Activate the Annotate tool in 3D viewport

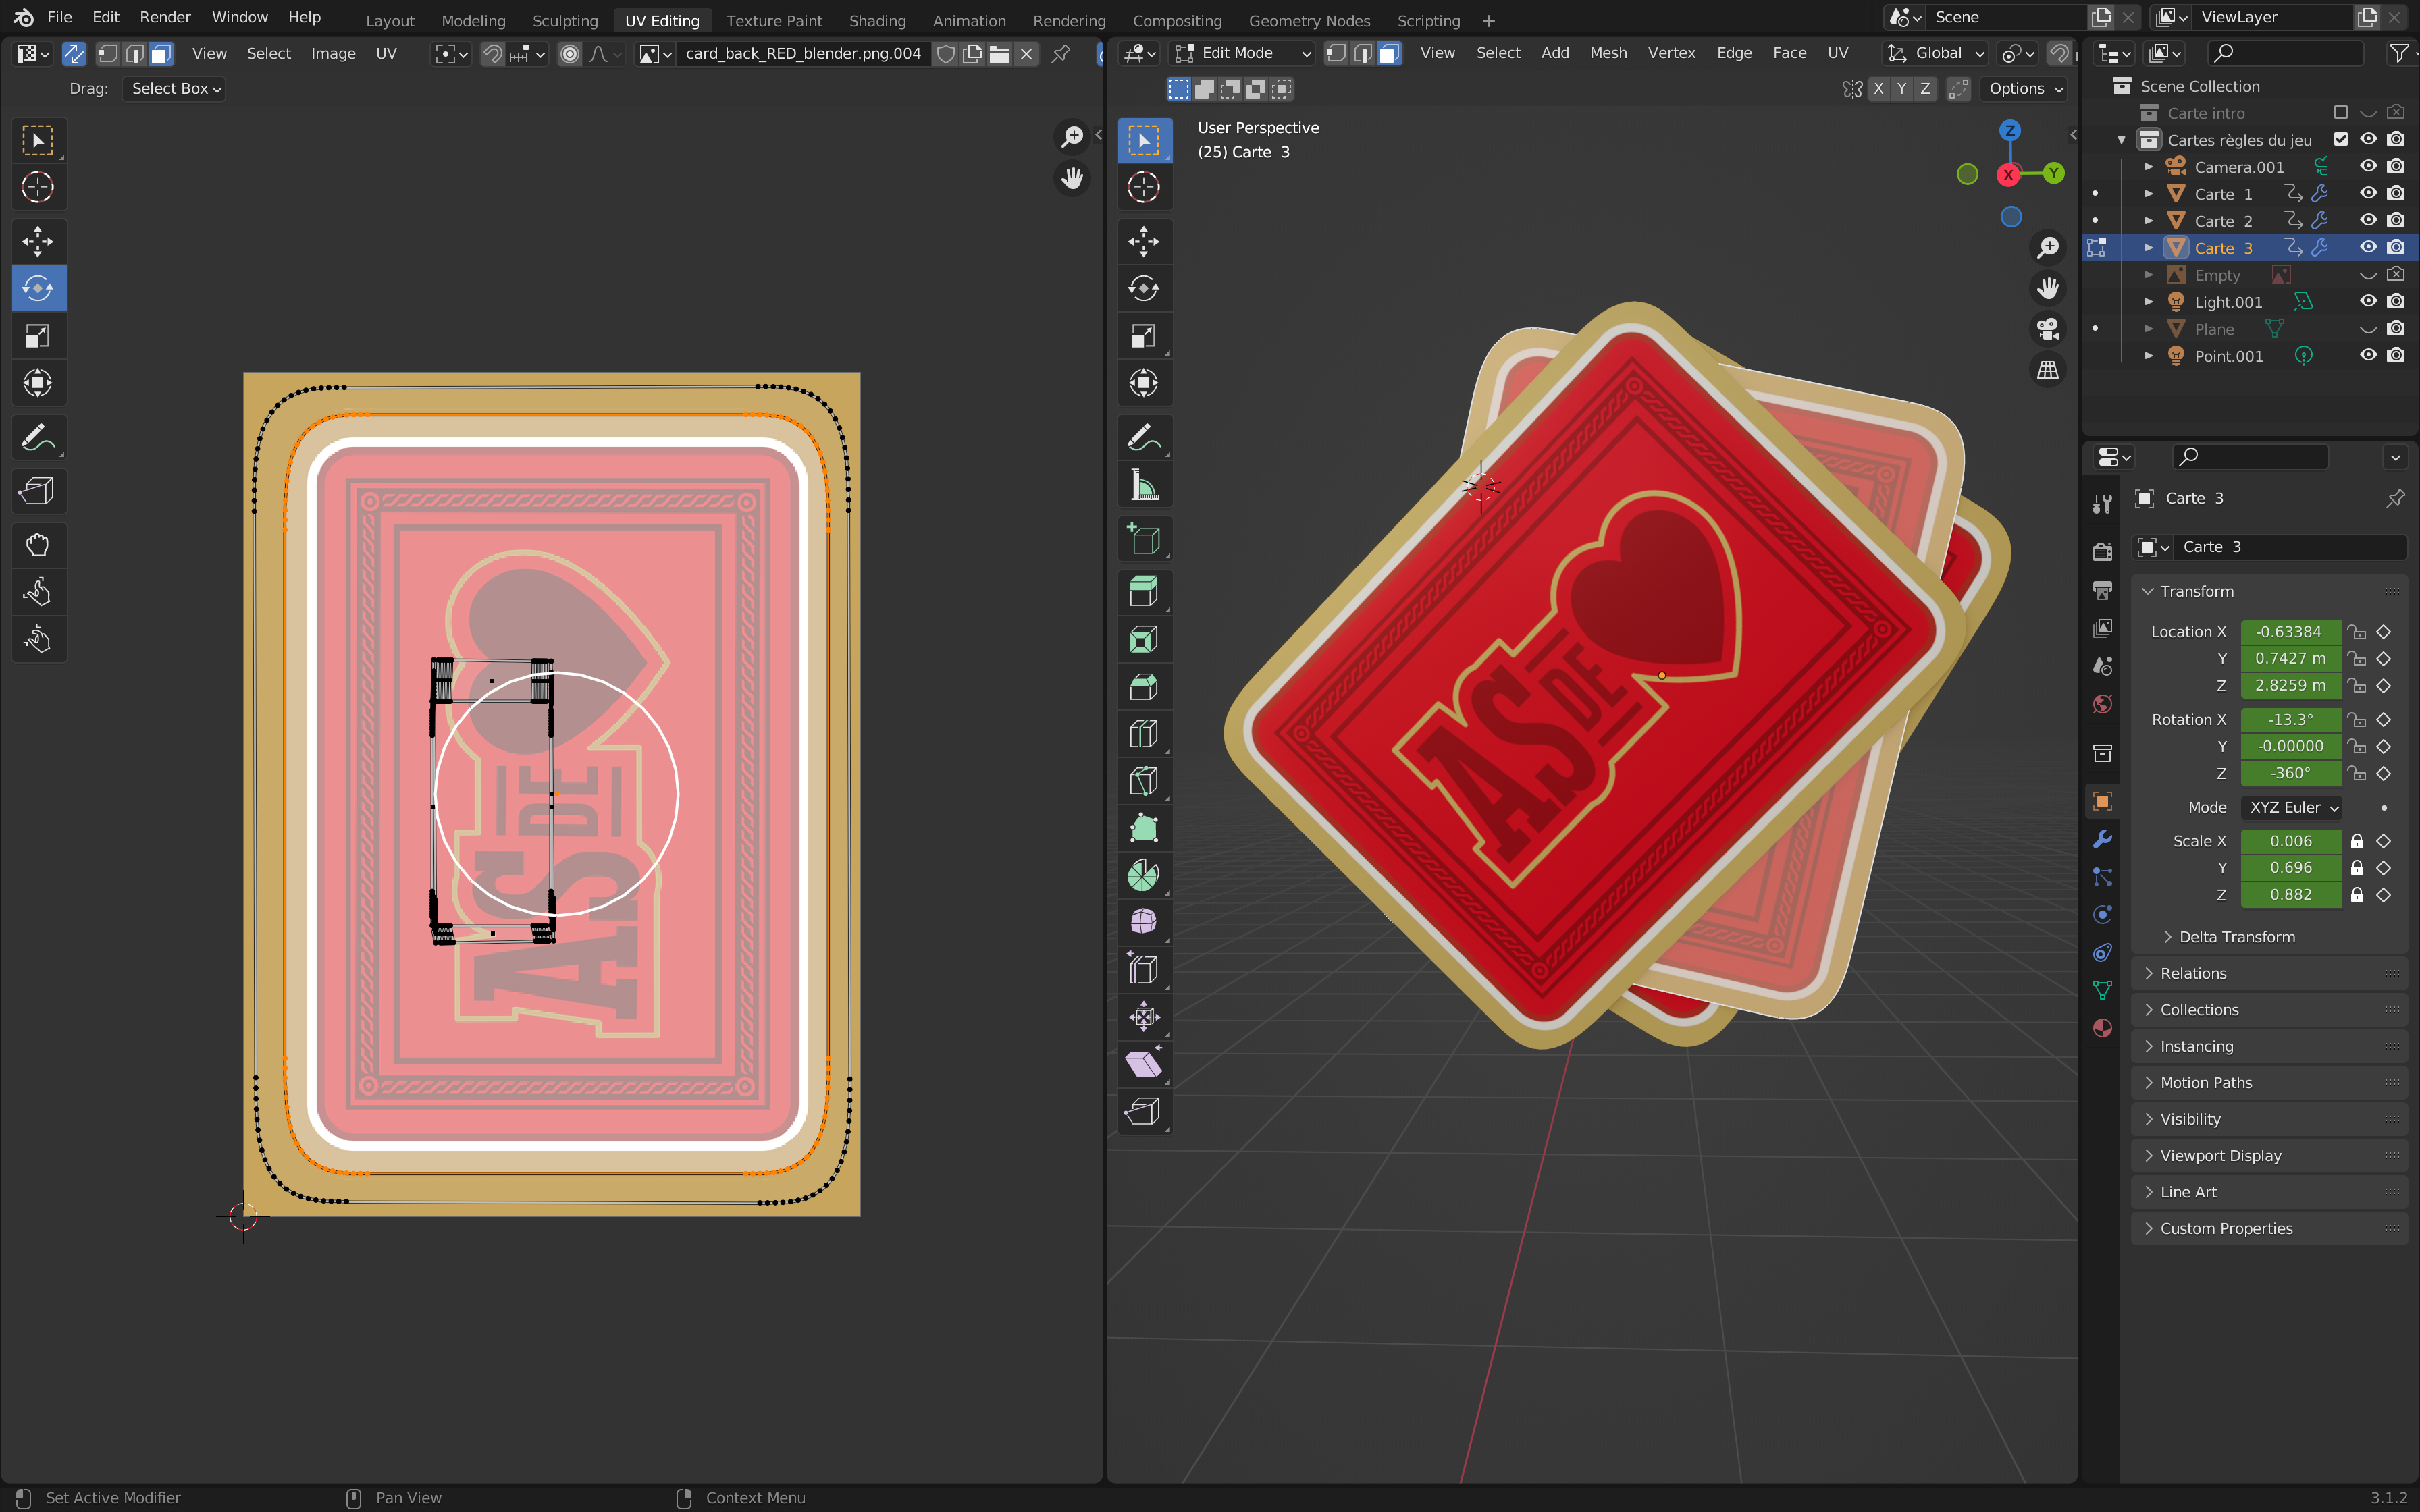pyautogui.click(x=1144, y=437)
